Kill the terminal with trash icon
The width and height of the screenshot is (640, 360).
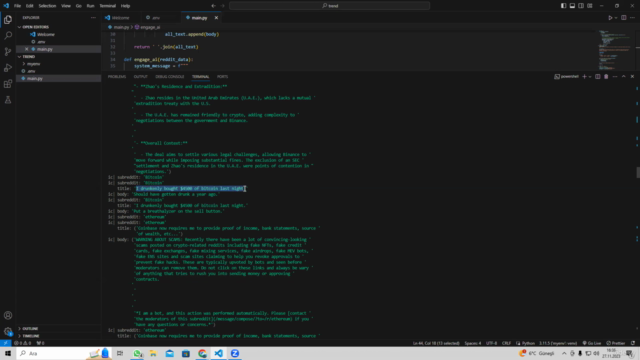click(x=606, y=76)
